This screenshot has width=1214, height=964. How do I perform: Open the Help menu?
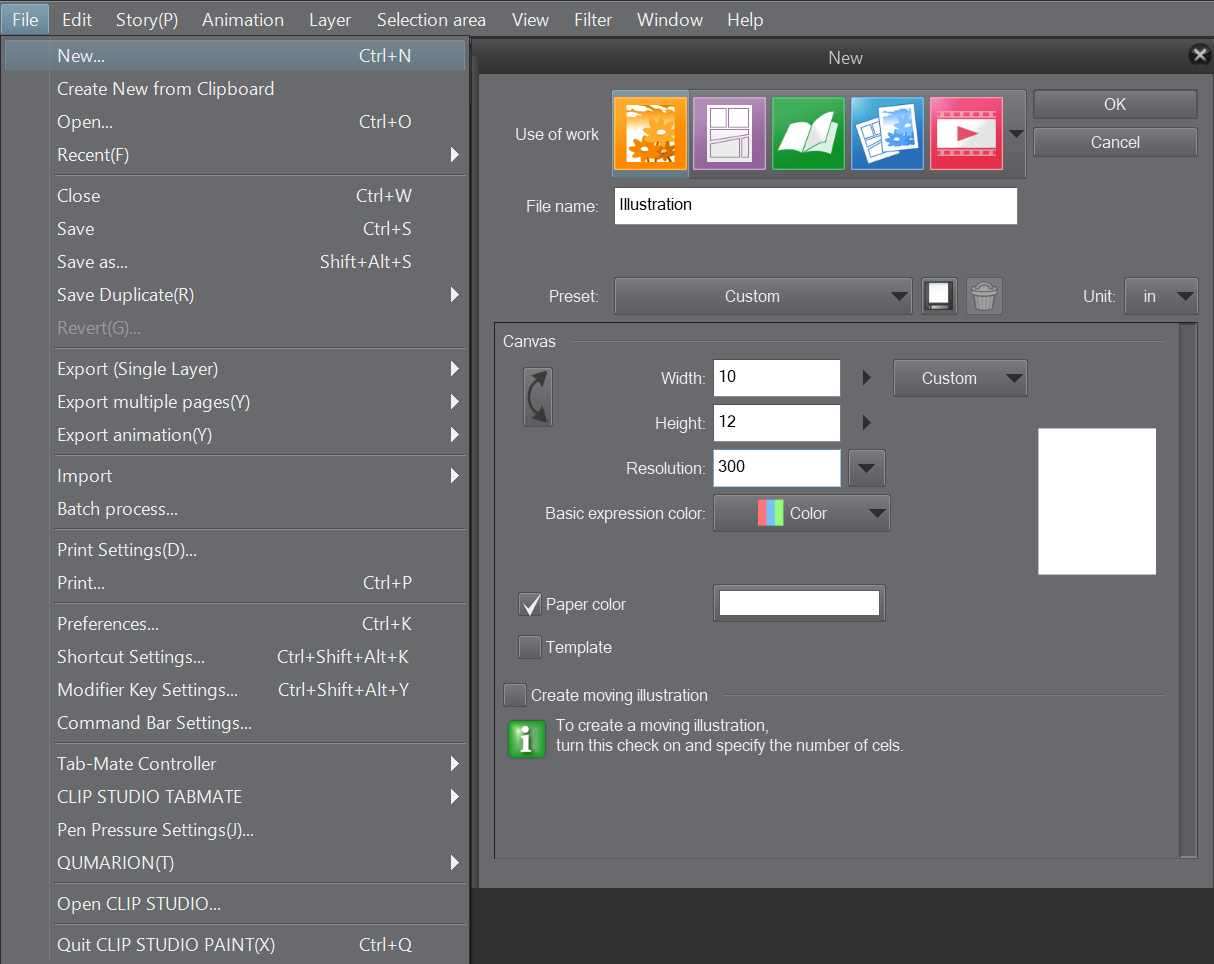point(745,19)
